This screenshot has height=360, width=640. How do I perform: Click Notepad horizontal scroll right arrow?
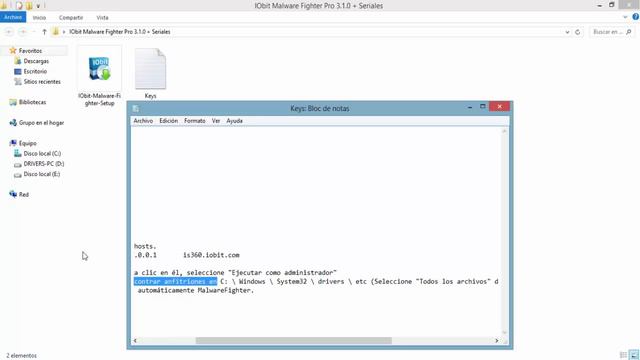[x=497, y=340]
